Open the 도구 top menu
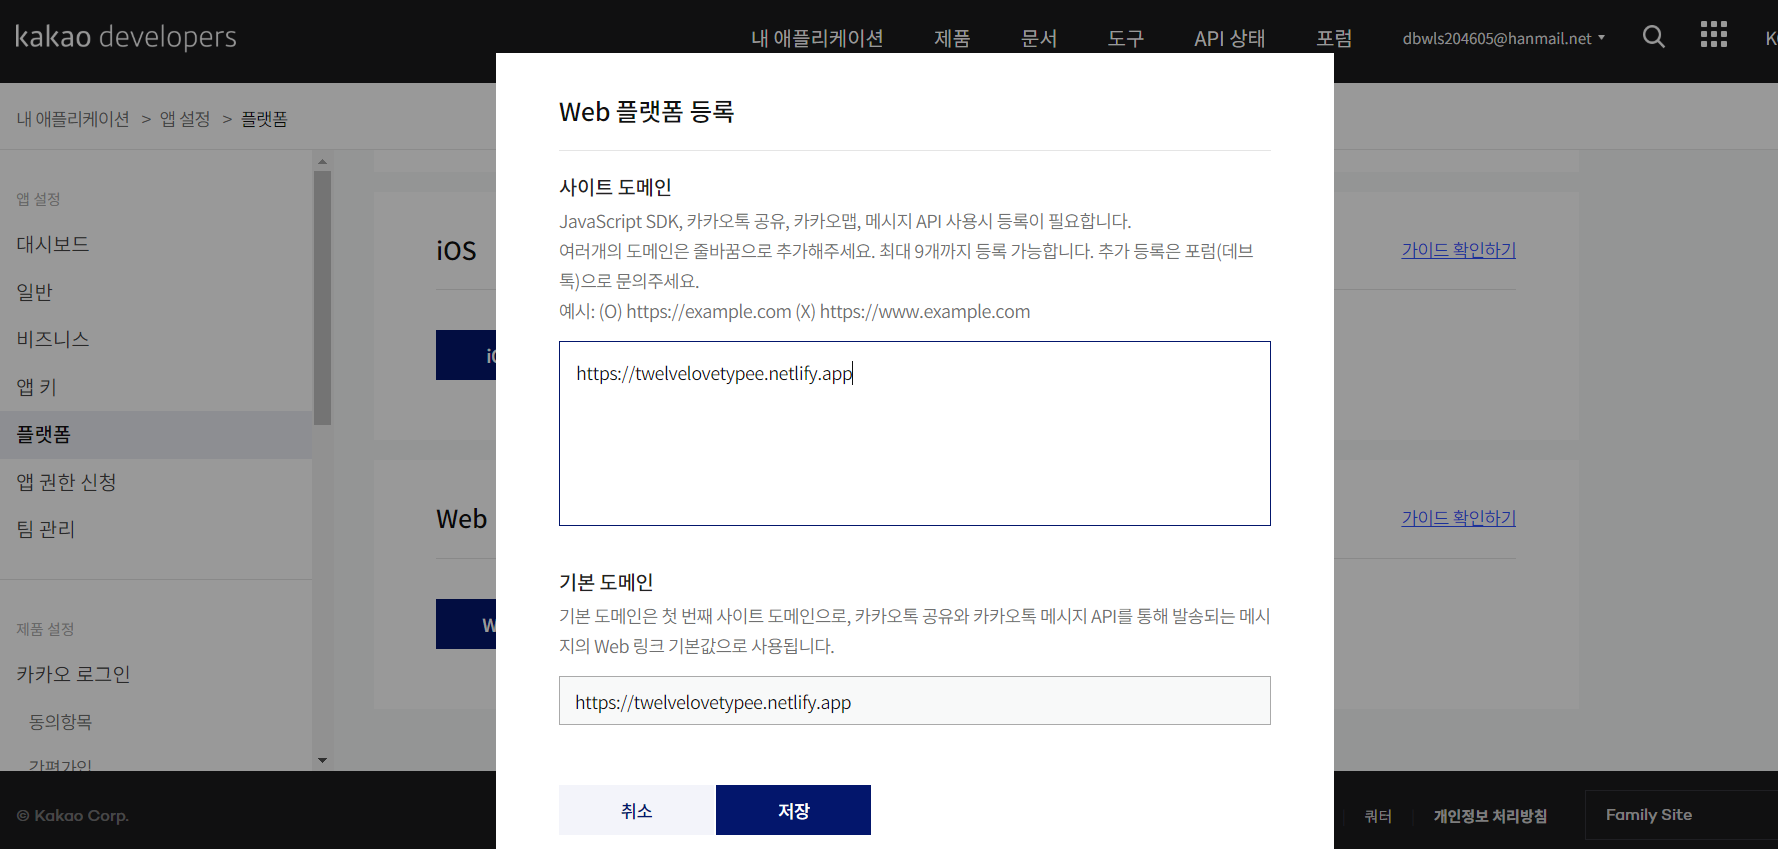This screenshot has height=849, width=1778. click(x=1126, y=38)
